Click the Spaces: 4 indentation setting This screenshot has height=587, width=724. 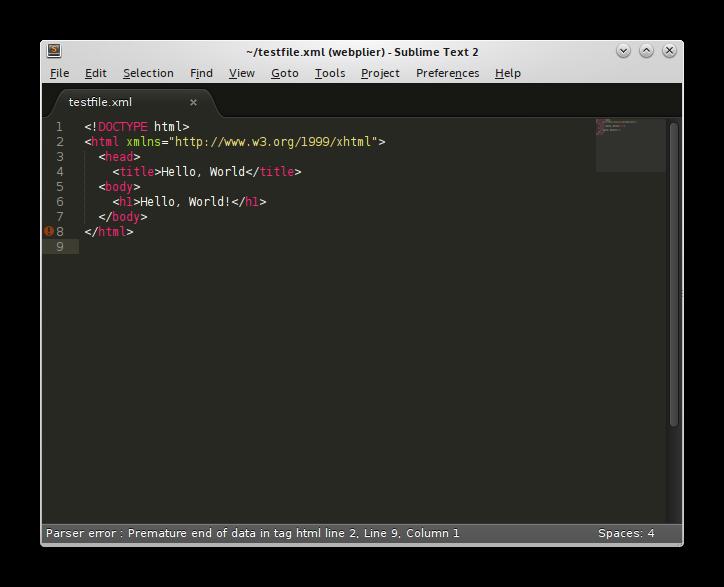pos(626,533)
